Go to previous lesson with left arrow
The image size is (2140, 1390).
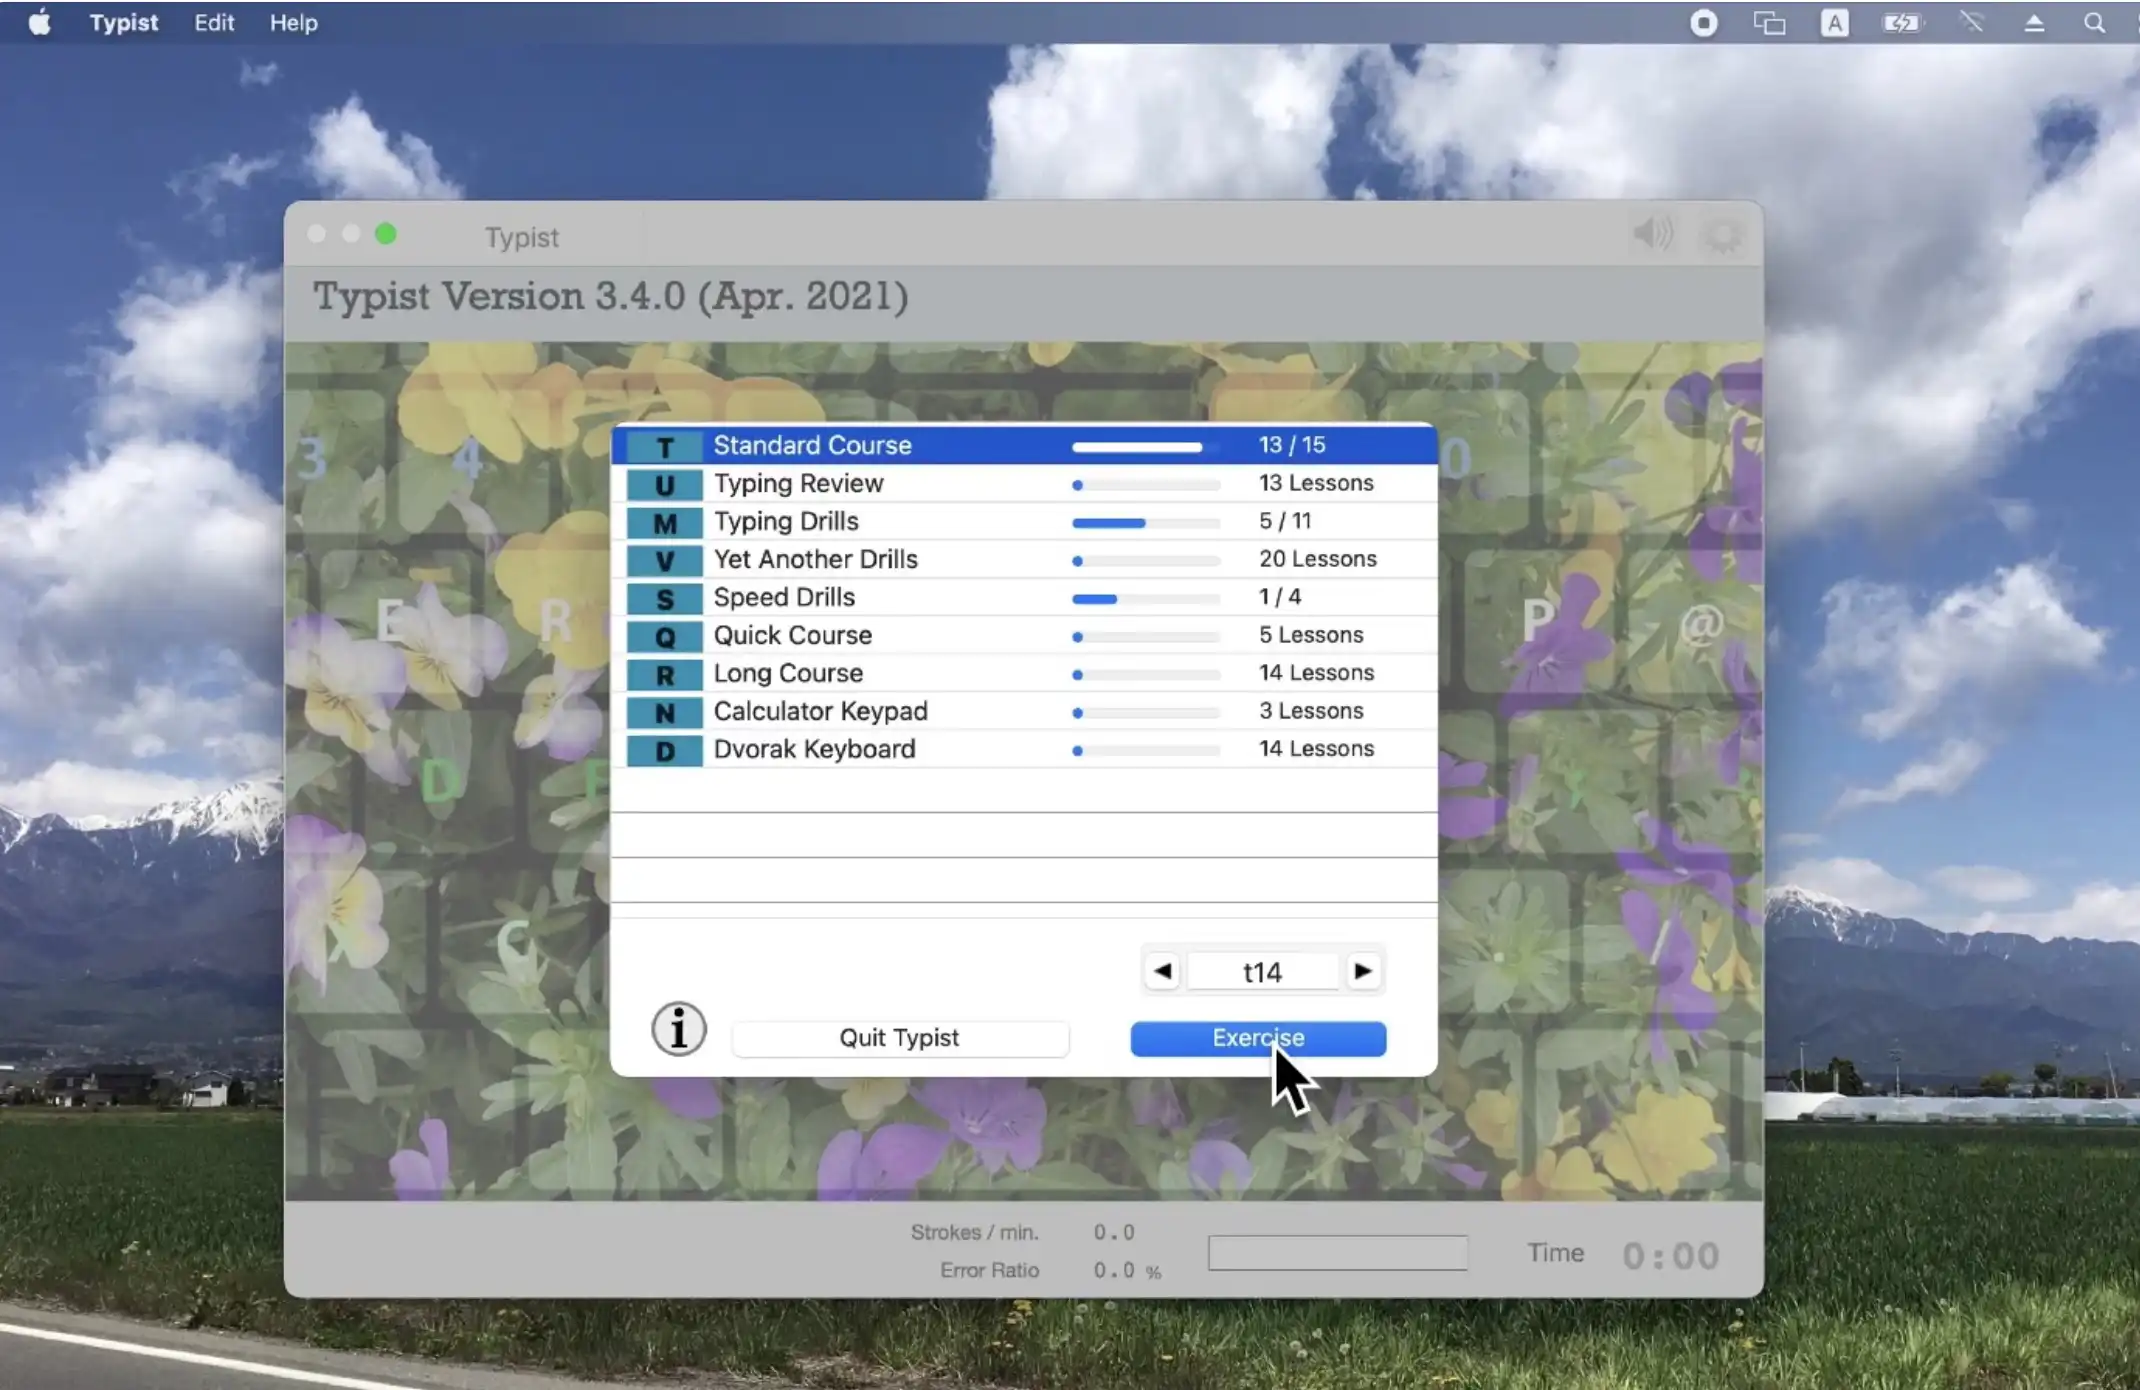[1162, 971]
